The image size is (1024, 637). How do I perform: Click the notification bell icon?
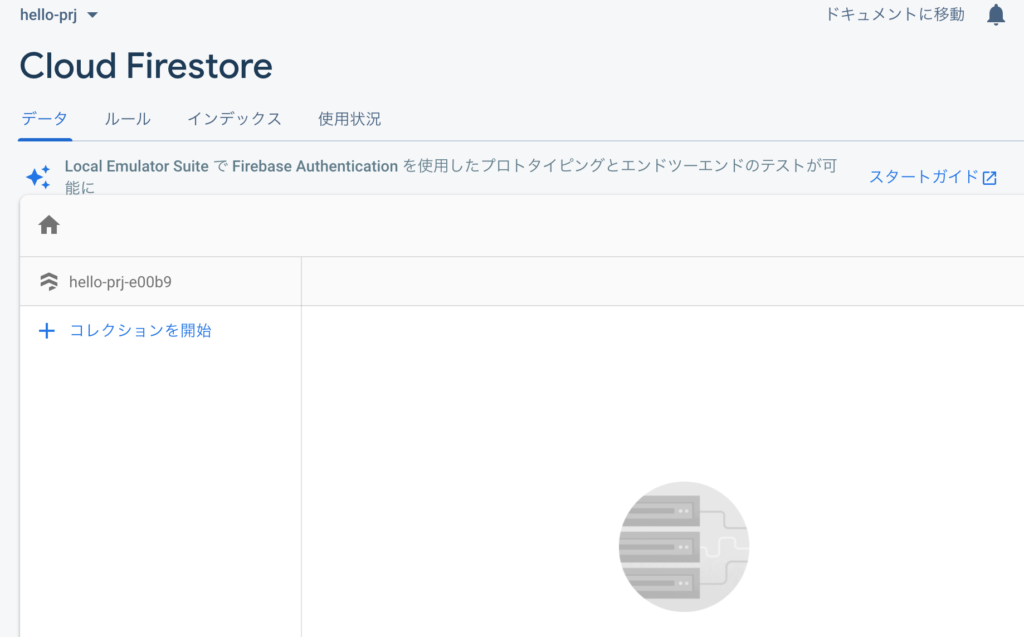[996, 14]
